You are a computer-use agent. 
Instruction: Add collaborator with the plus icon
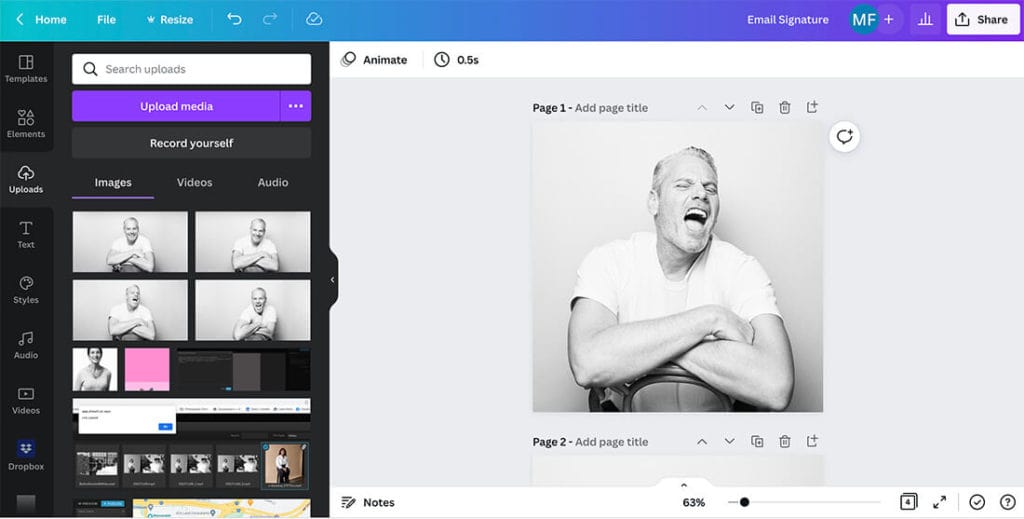click(x=889, y=20)
